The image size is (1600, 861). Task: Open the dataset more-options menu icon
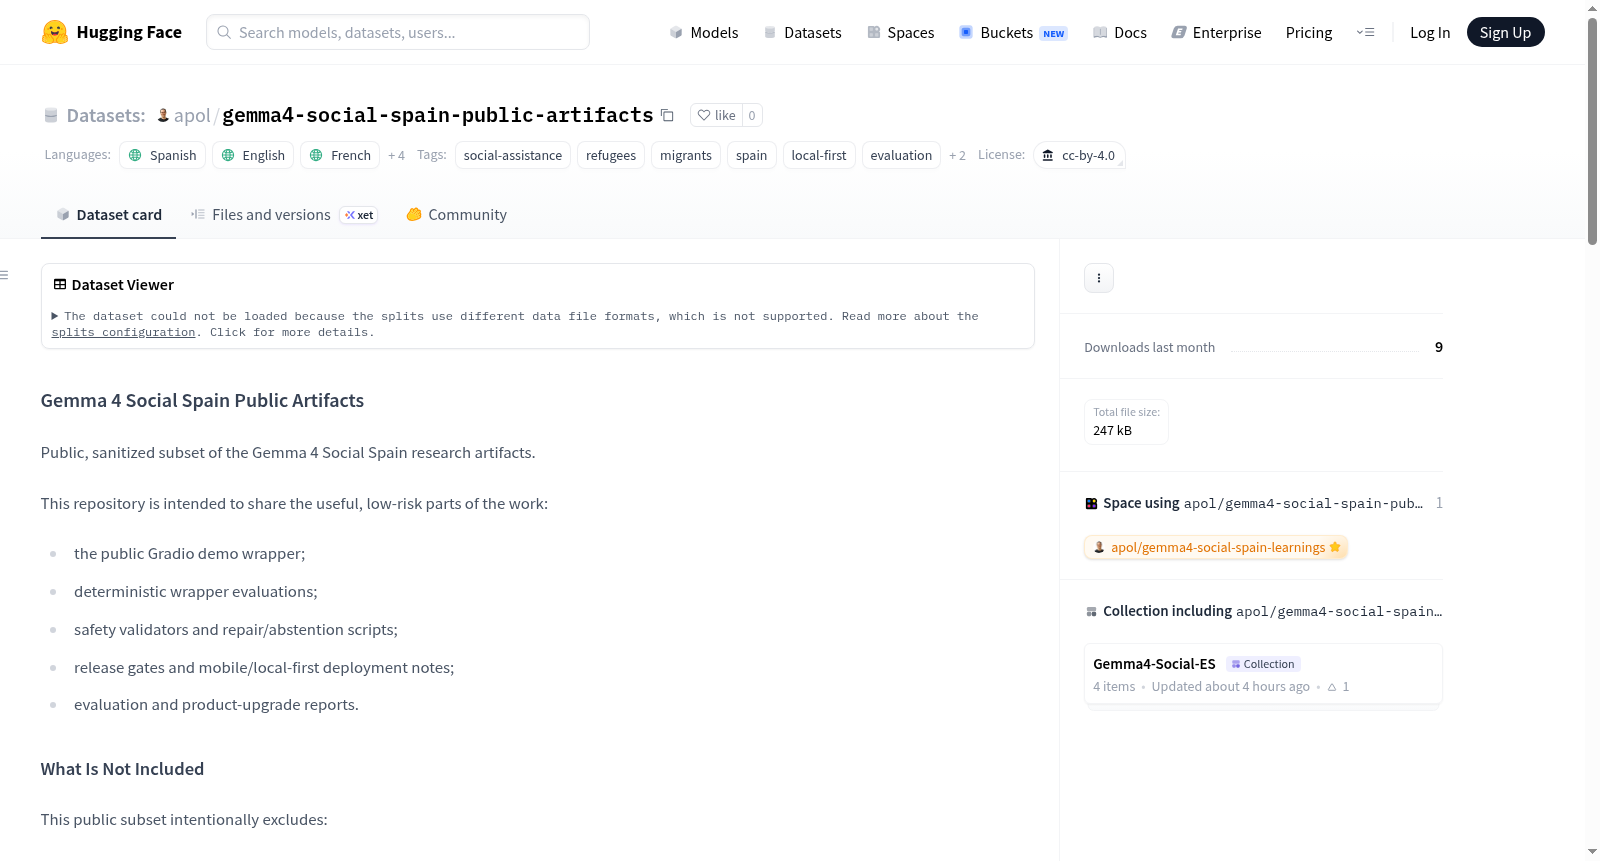(1099, 278)
